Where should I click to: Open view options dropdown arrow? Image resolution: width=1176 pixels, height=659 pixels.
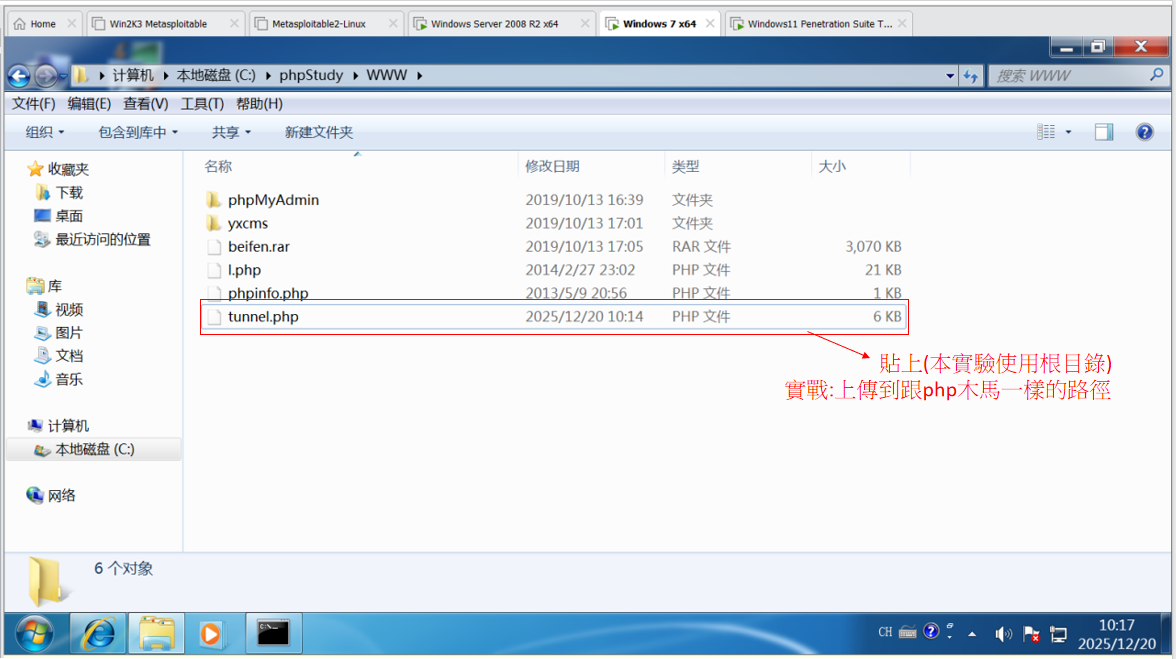pos(1069,132)
